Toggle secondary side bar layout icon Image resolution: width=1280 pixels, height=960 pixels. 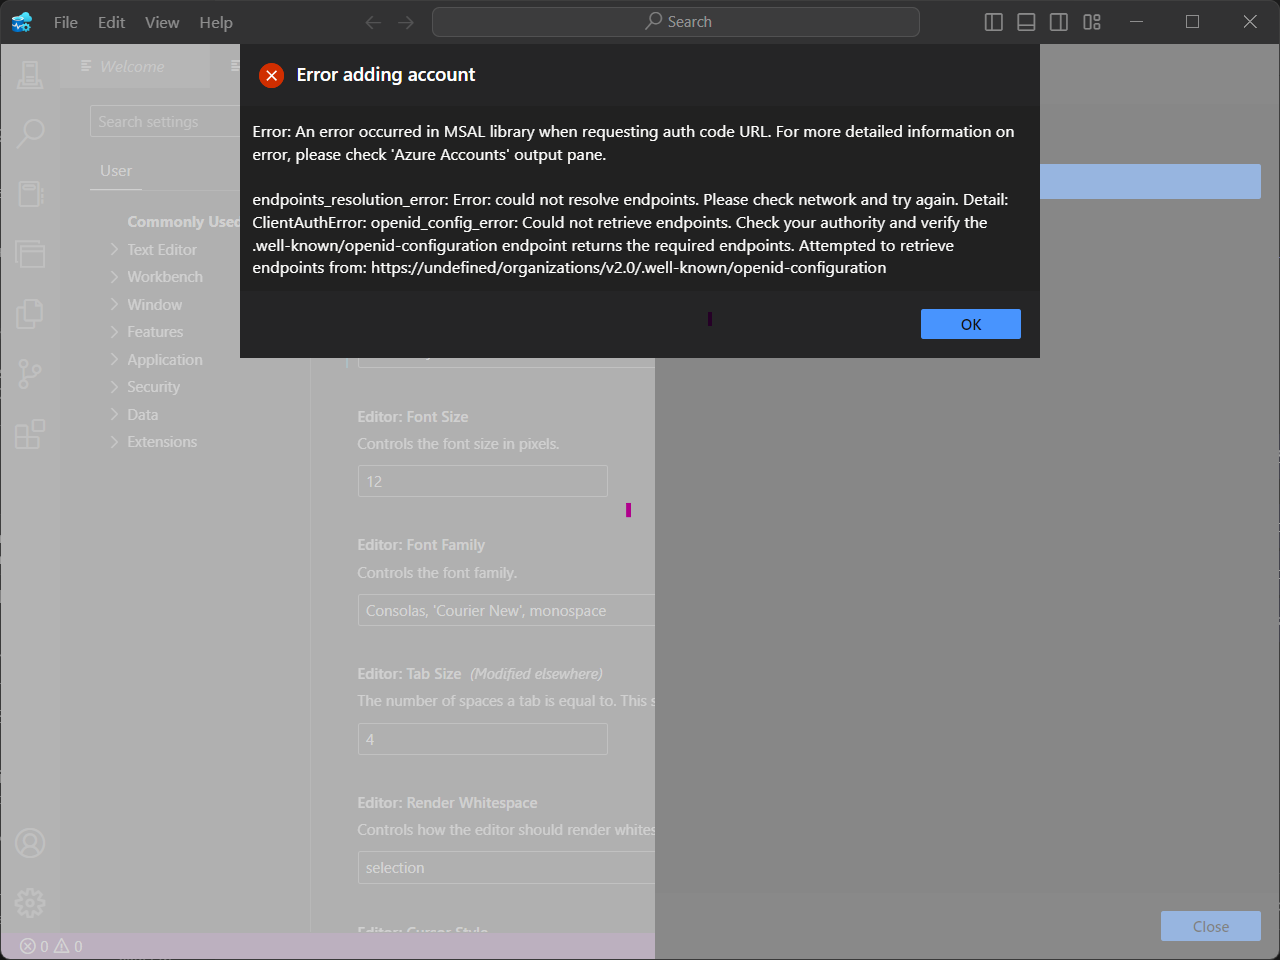(x=1059, y=22)
